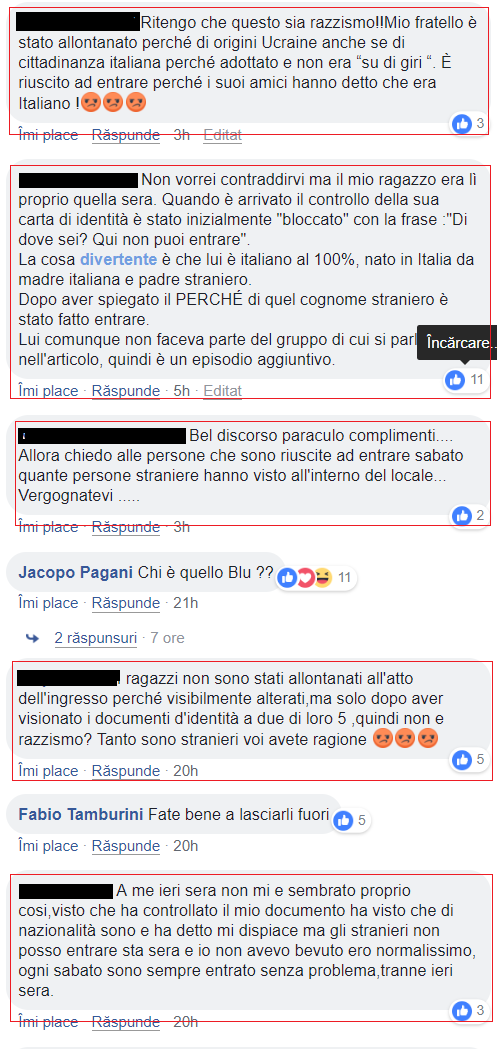The image size is (497, 1049).
Task: Open Jacopo Pagani's profile
Action: coord(76,573)
